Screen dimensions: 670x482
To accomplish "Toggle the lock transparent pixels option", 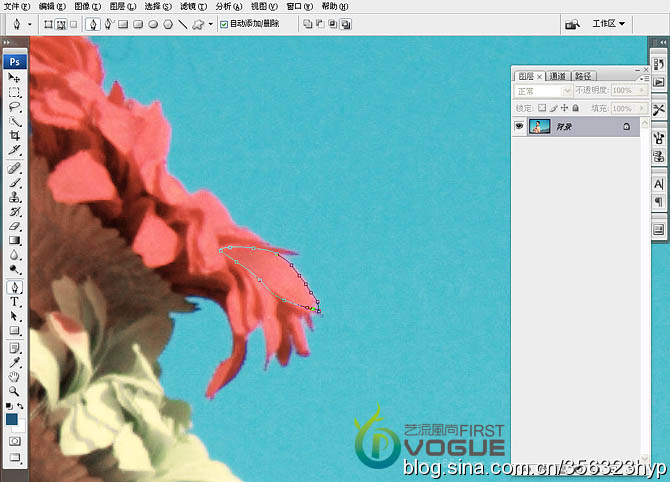I will coord(542,108).
